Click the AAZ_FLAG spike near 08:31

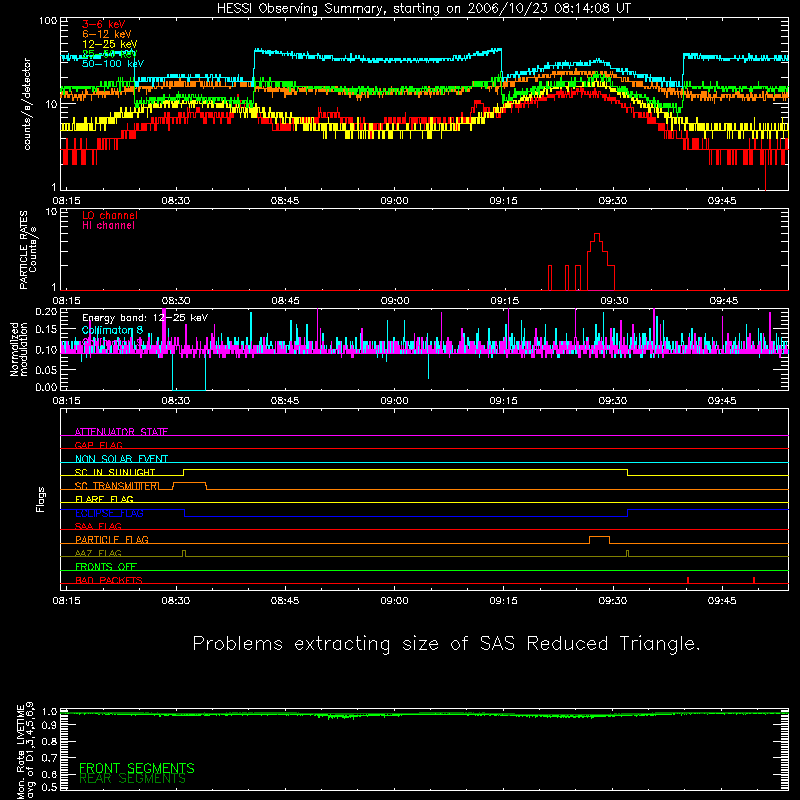[x=184, y=553]
